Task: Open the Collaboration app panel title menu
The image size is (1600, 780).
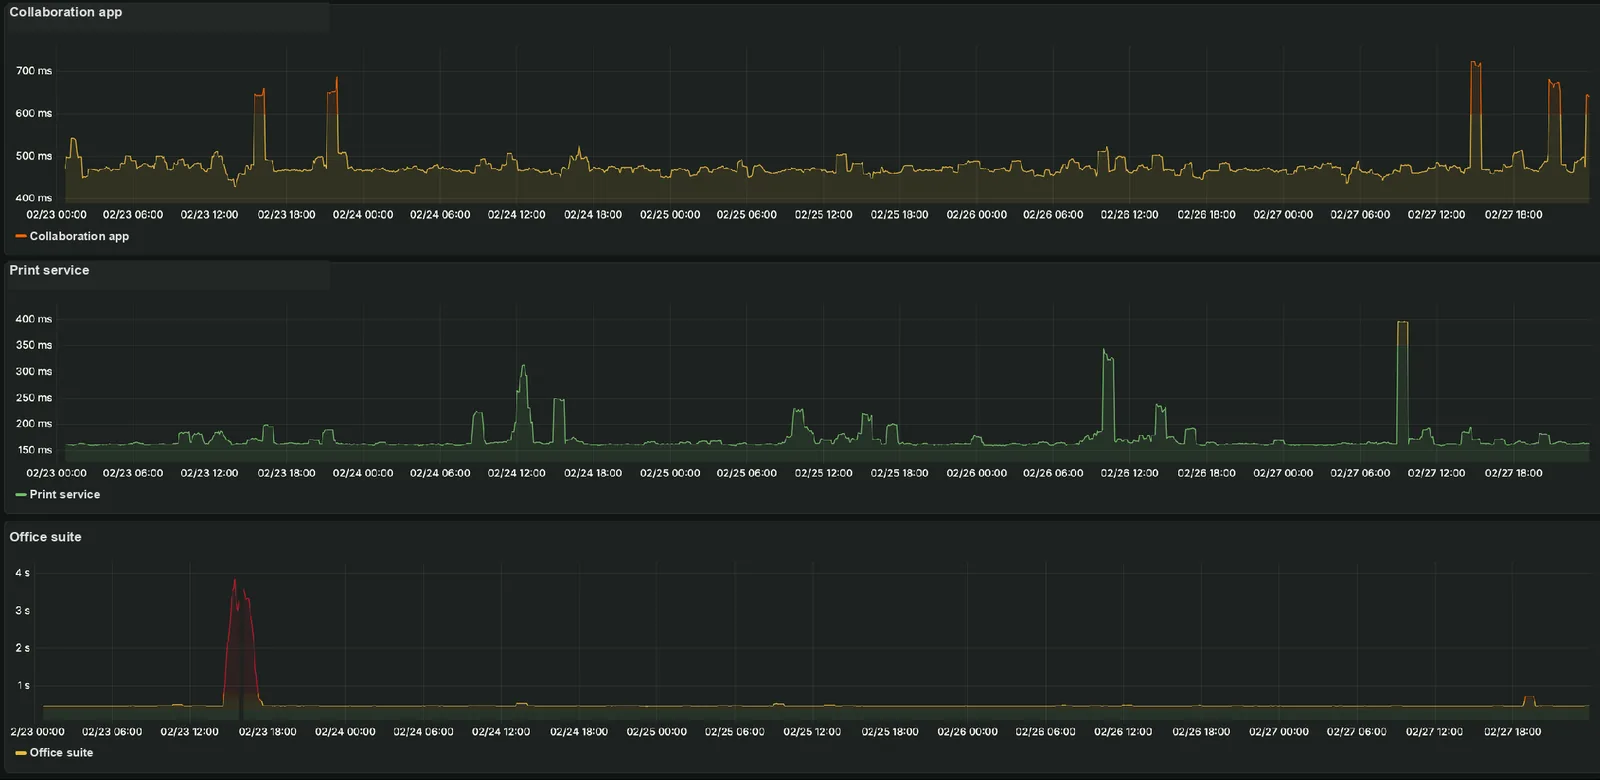Action: [x=66, y=12]
